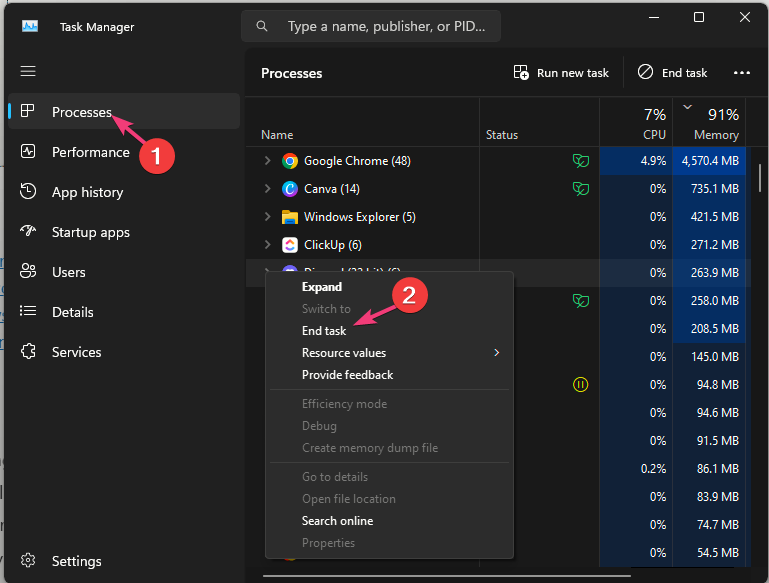Click the Google Chrome app icon
The image size is (769, 583).
click(290, 161)
